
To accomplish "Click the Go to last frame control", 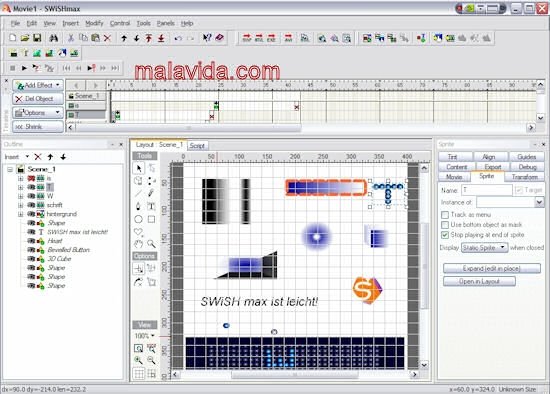I will pyautogui.click(x=115, y=68).
